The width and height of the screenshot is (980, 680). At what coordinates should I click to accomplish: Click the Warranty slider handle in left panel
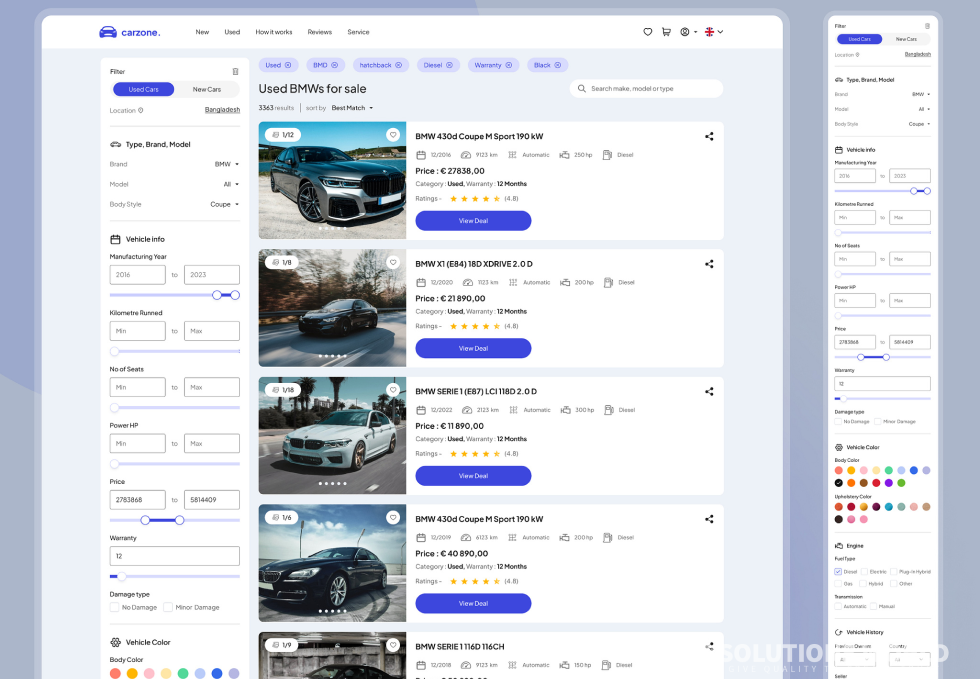coord(122,576)
